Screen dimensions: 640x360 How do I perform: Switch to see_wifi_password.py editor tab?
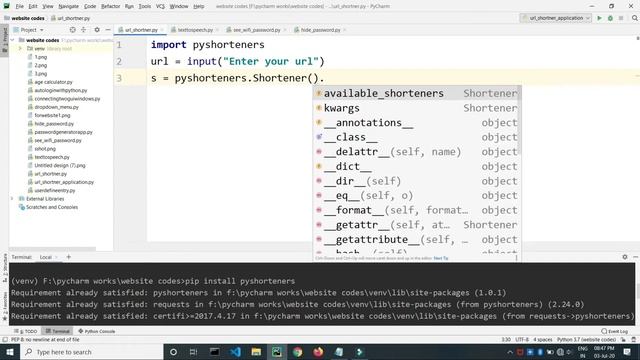coord(256,30)
